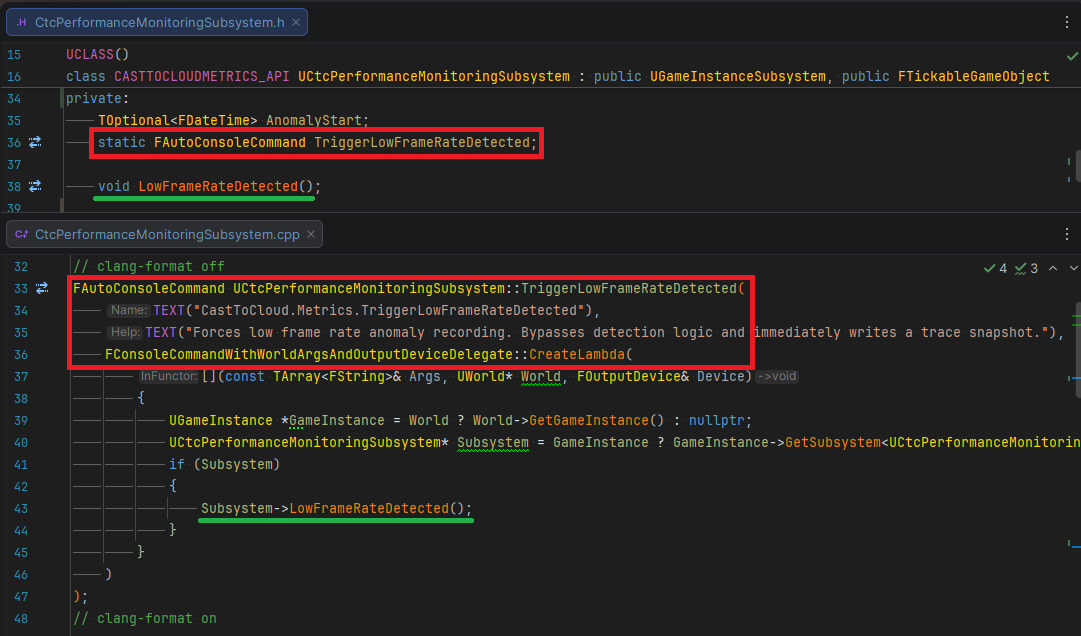Click AnomalyStart member on header line 35
1081x636 pixels.
click(314, 120)
